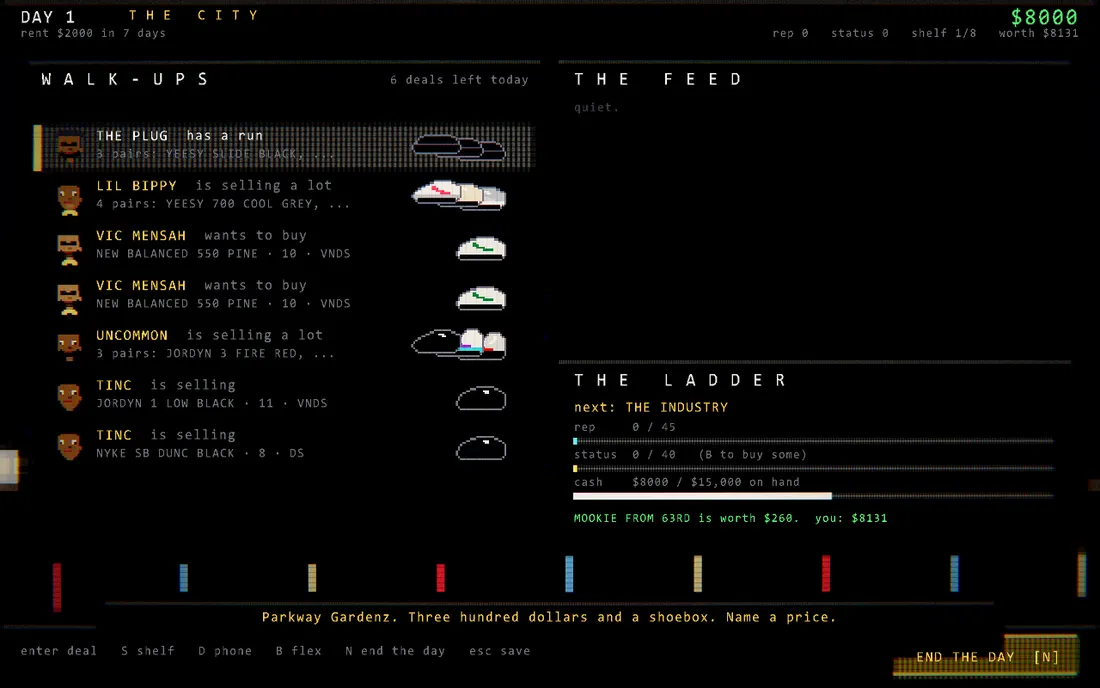This screenshot has width=1100, height=688.
Task: Click the $8000 cash balance display
Action: point(1044,17)
